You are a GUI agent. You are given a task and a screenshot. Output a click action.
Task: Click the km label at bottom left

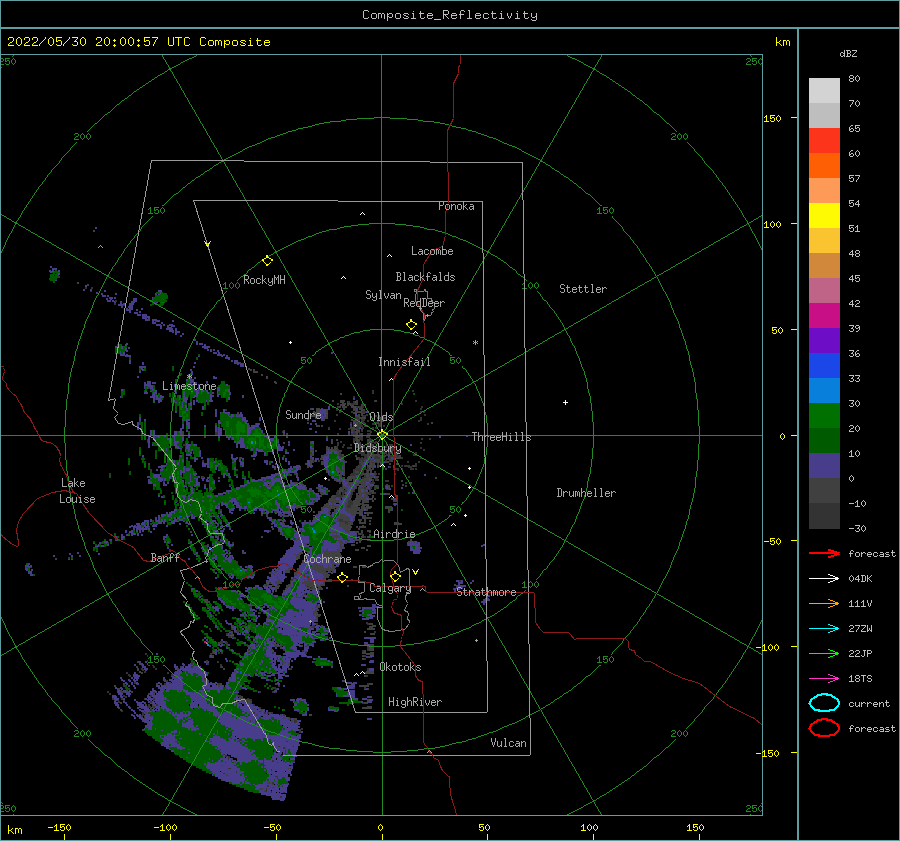point(14,830)
